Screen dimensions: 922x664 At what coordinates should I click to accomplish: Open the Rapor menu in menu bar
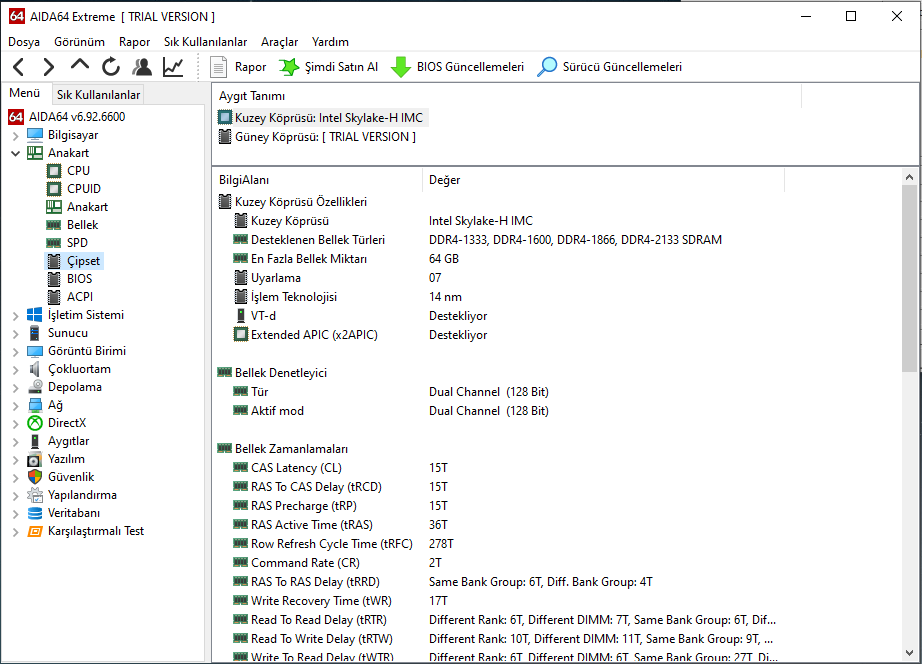click(x=134, y=42)
